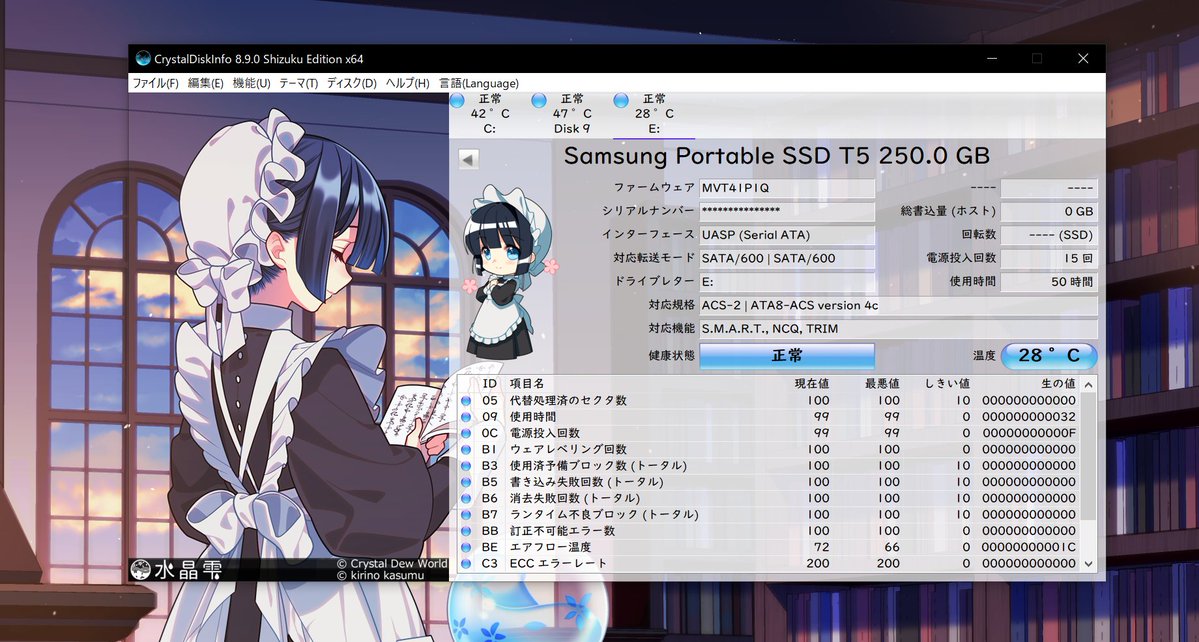The height and width of the screenshot is (642, 1199).
Task: Select the 書き込み失敗回数 (トータル) row
Action: tap(768, 482)
